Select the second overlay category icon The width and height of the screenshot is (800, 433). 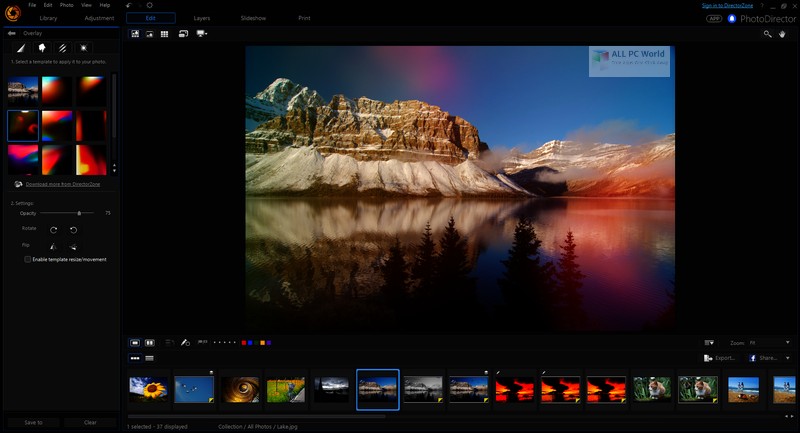coord(42,47)
